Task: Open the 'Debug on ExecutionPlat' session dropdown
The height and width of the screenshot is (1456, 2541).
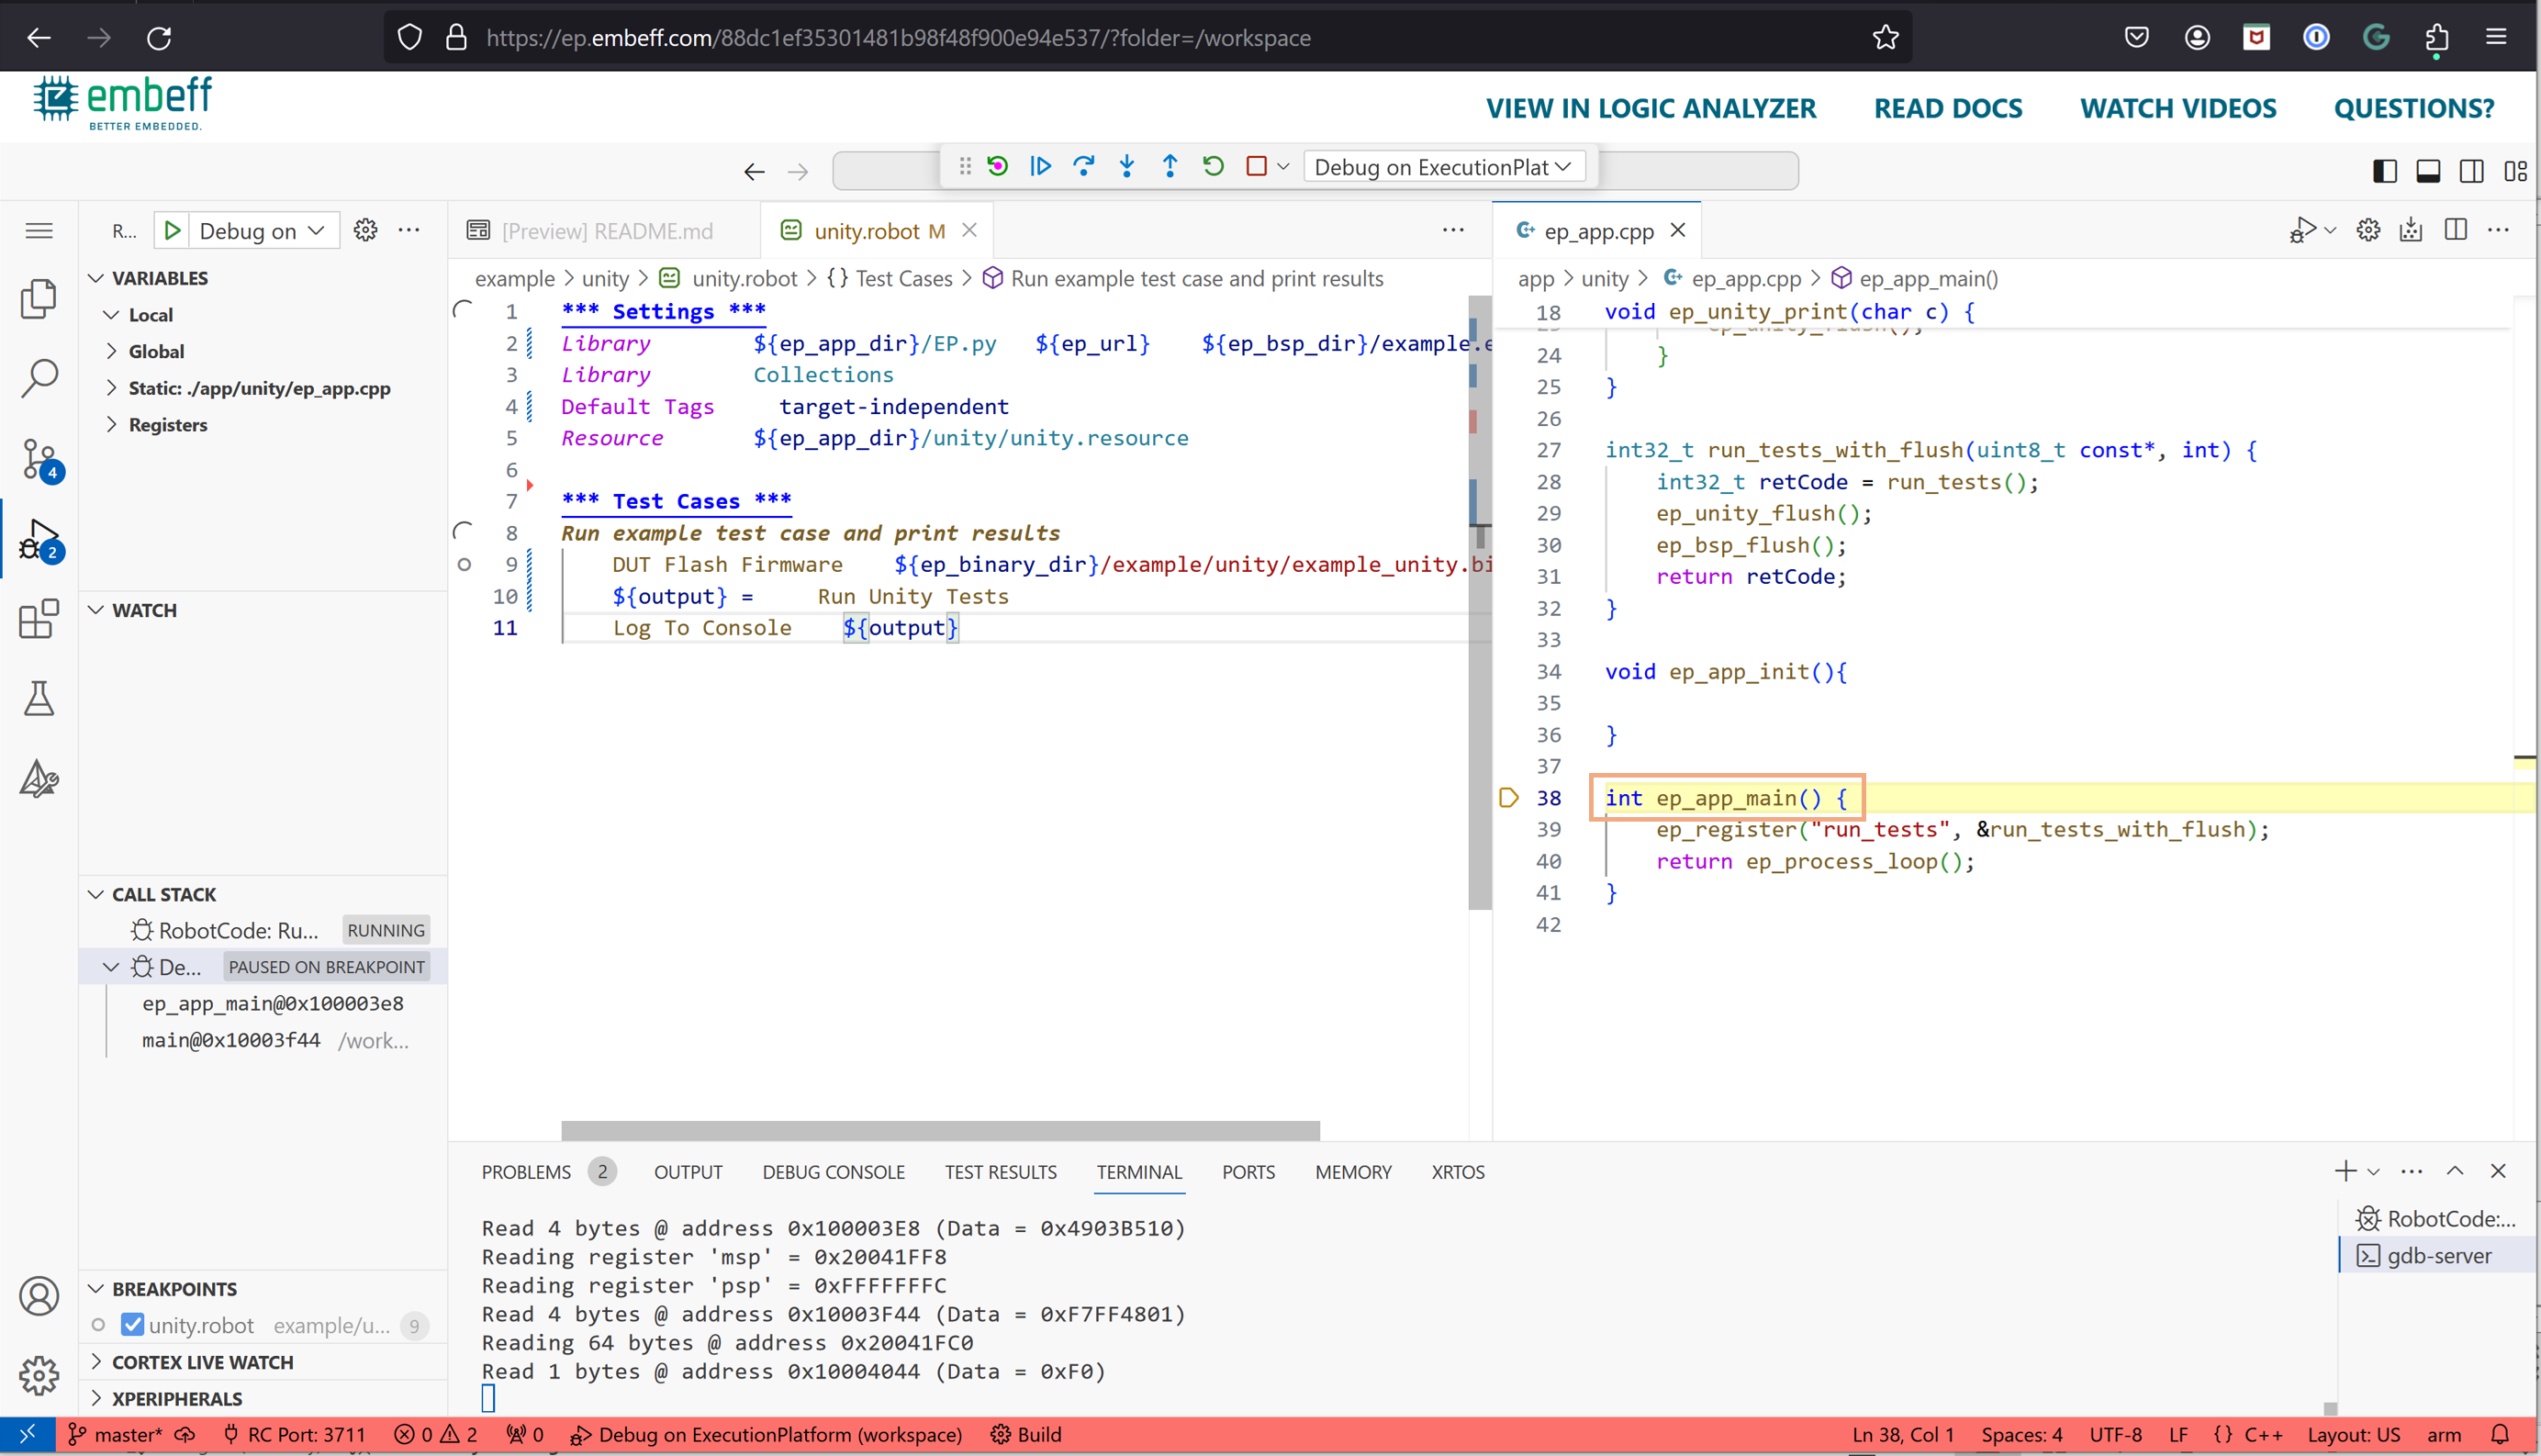Action: point(1443,167)
